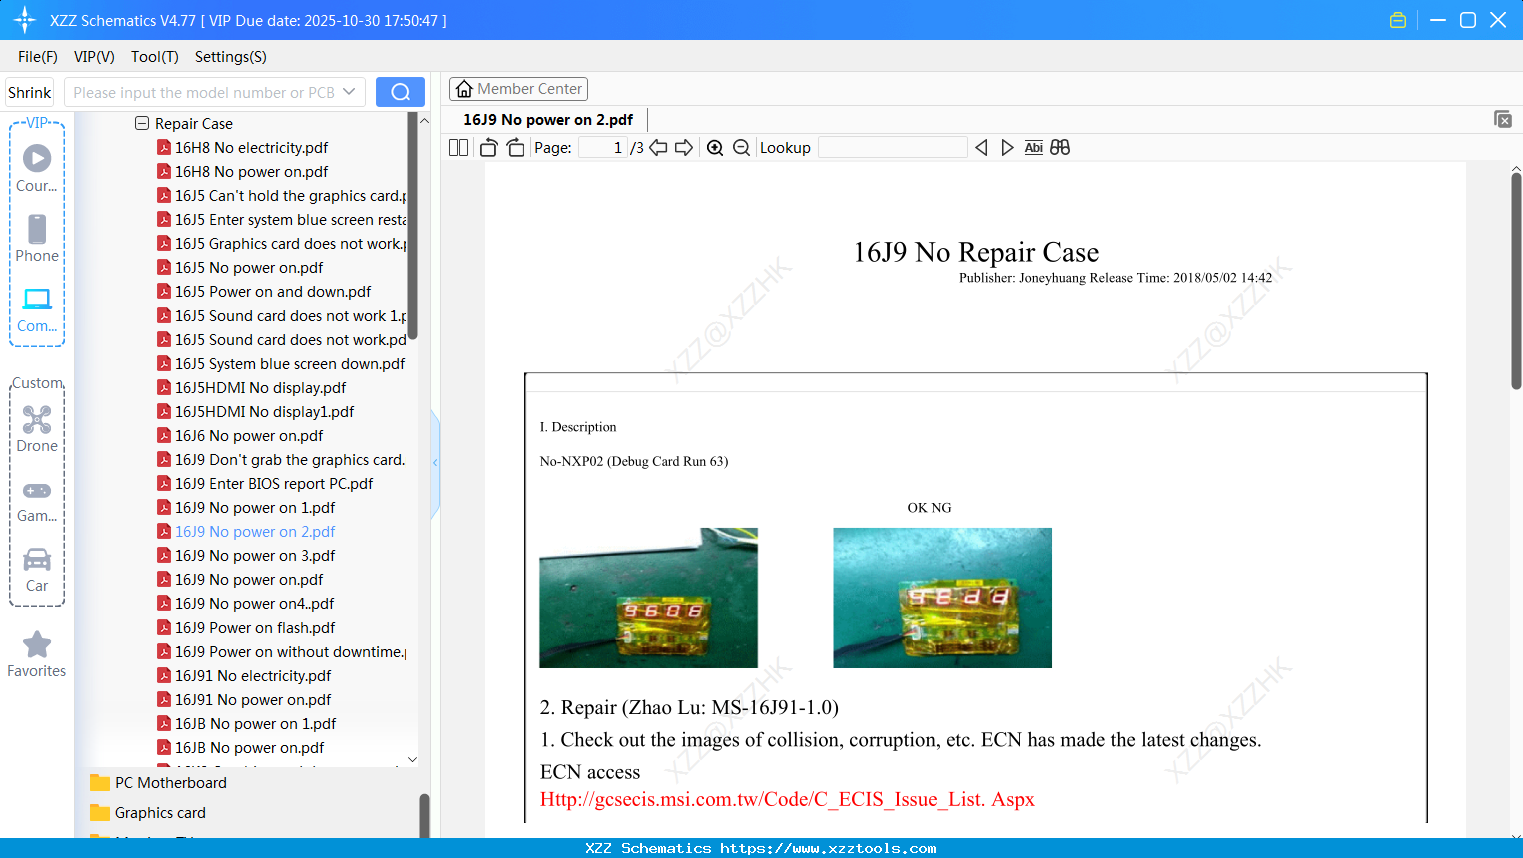The height and width of the screenshot is (858, 1523).
Task: Open 16H8 No power on.pdf
Action: pos(251,172)
